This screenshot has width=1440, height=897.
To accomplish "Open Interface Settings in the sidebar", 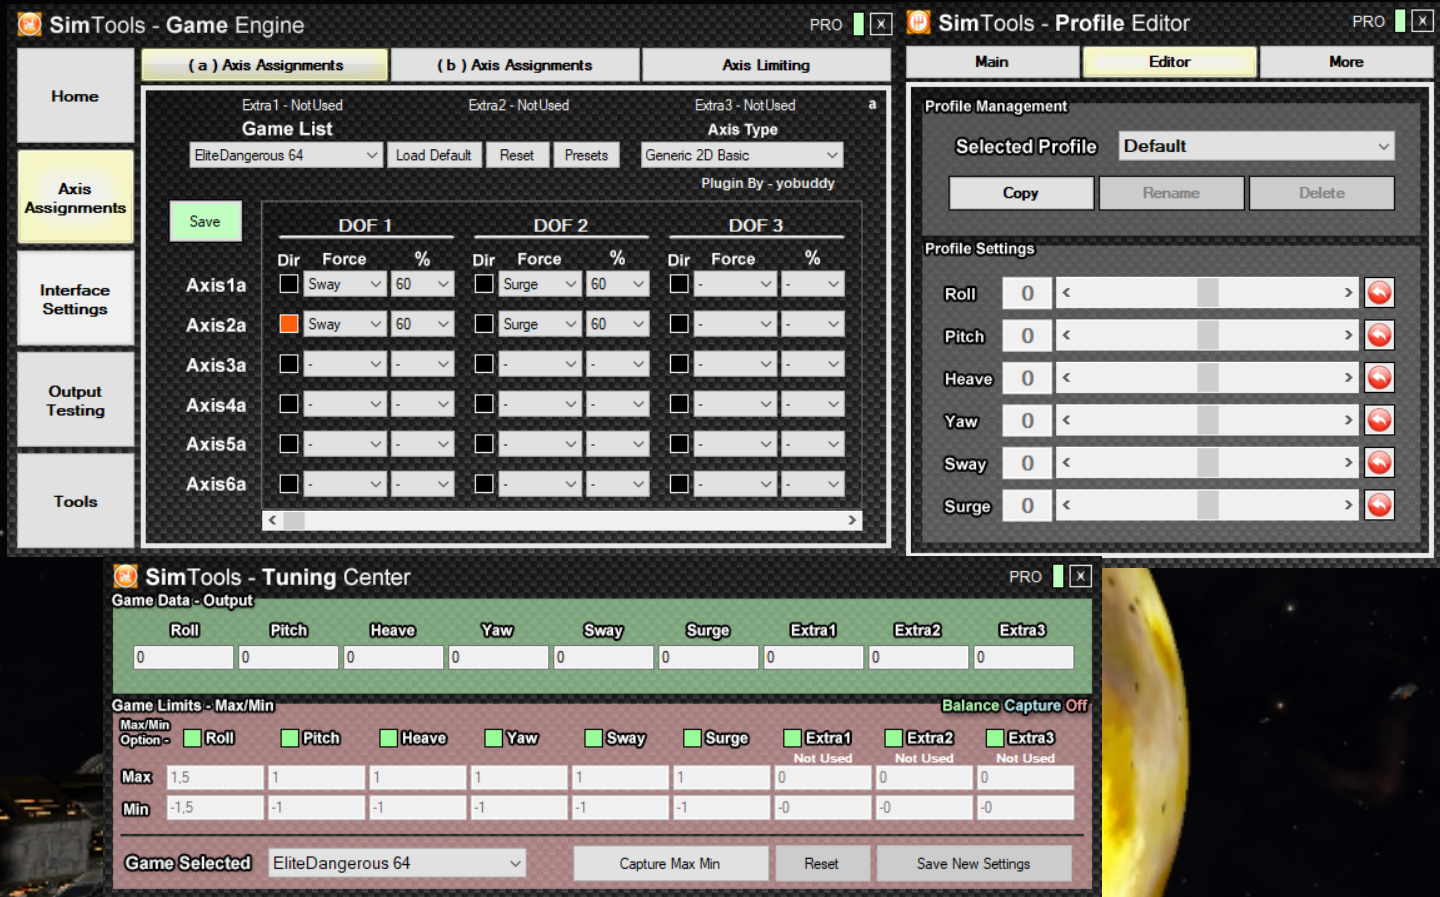I will pos(76,299).
